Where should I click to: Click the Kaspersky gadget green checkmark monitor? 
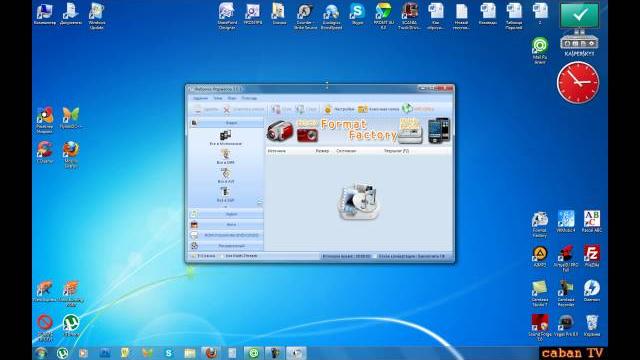click(x=579, y=16)
